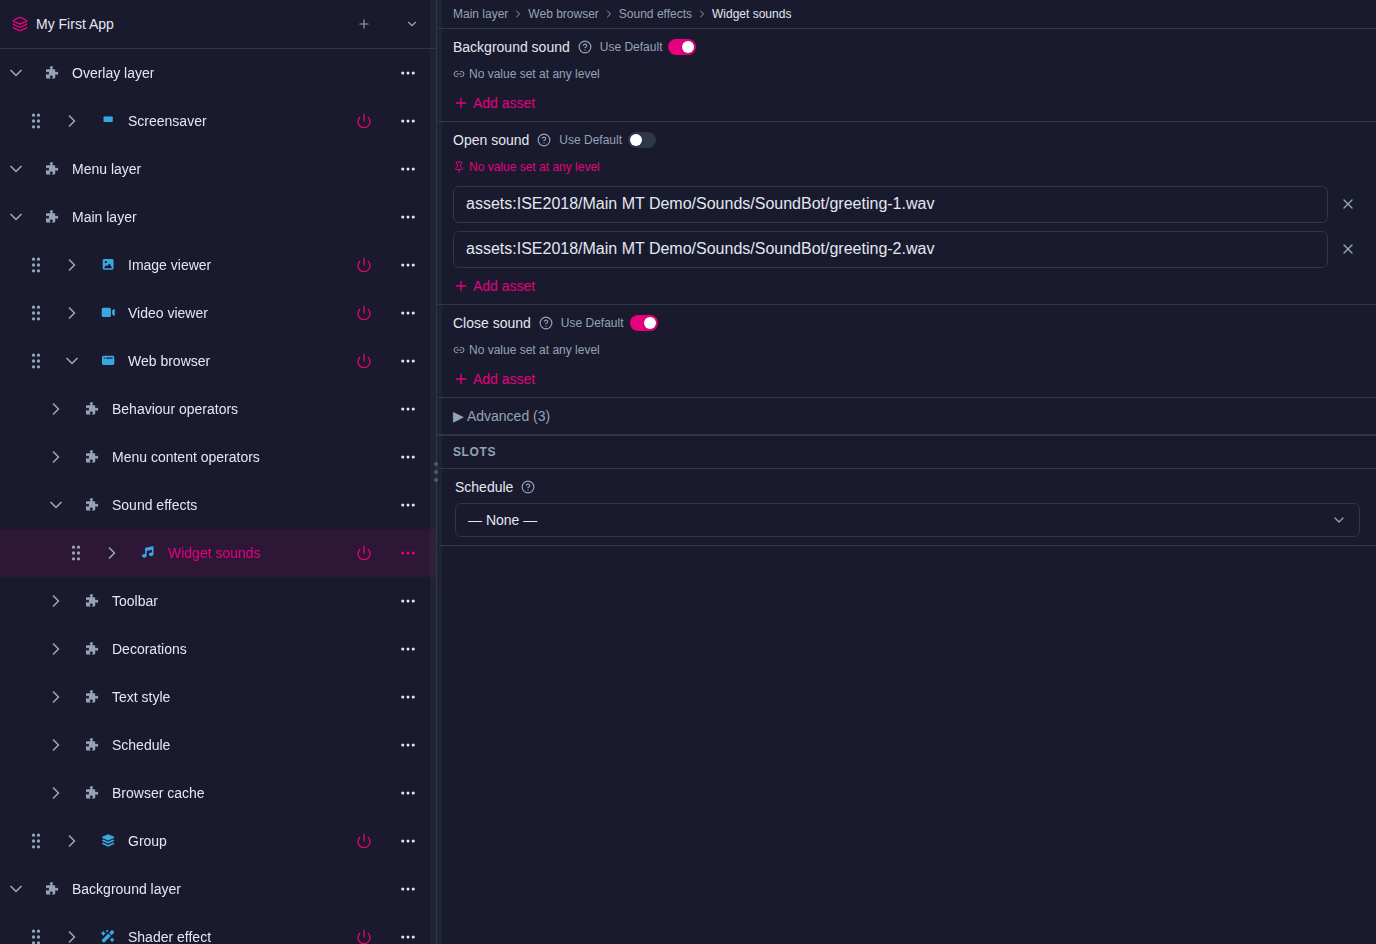Click the Open sound help icon

pos(544,140)
